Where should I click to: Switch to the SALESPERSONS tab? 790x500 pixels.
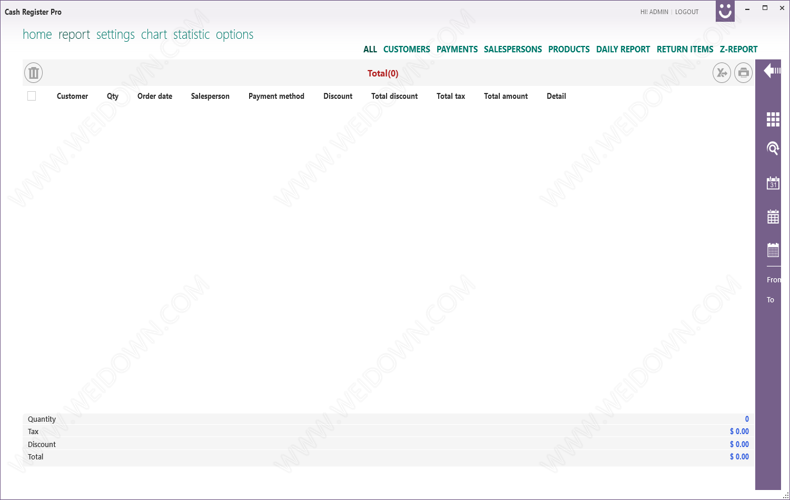(513, 49)
